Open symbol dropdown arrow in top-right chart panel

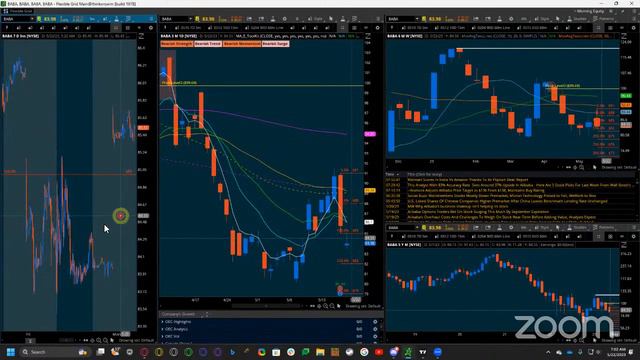coord(417,19)
